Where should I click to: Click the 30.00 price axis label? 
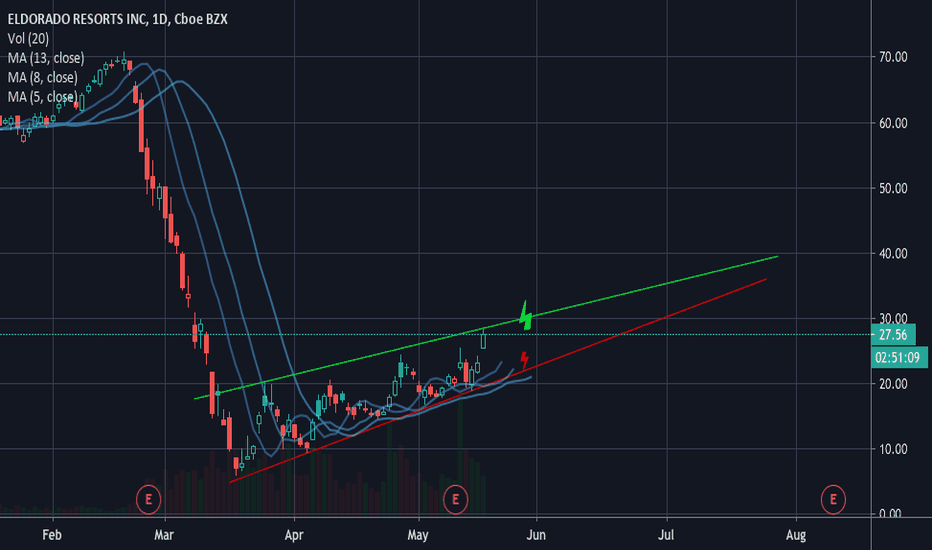(x=893, y=318)
